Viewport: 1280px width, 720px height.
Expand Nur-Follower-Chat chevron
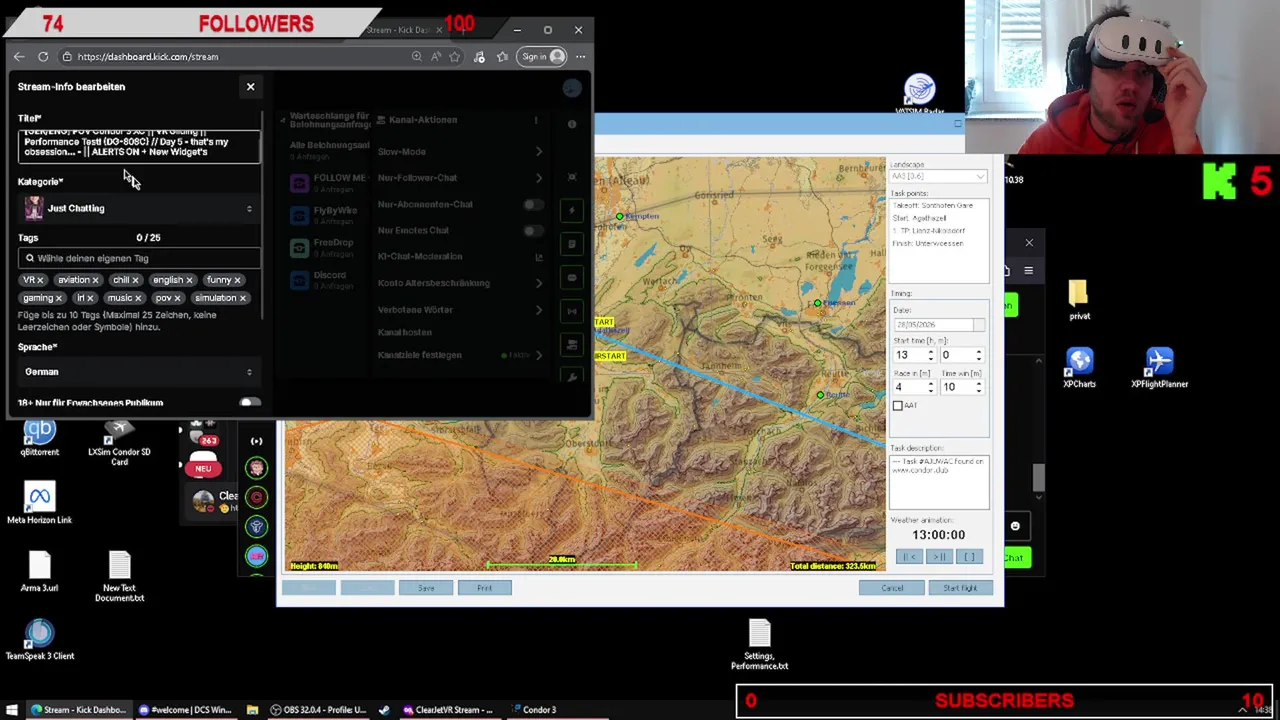click(x=539, y=178)
